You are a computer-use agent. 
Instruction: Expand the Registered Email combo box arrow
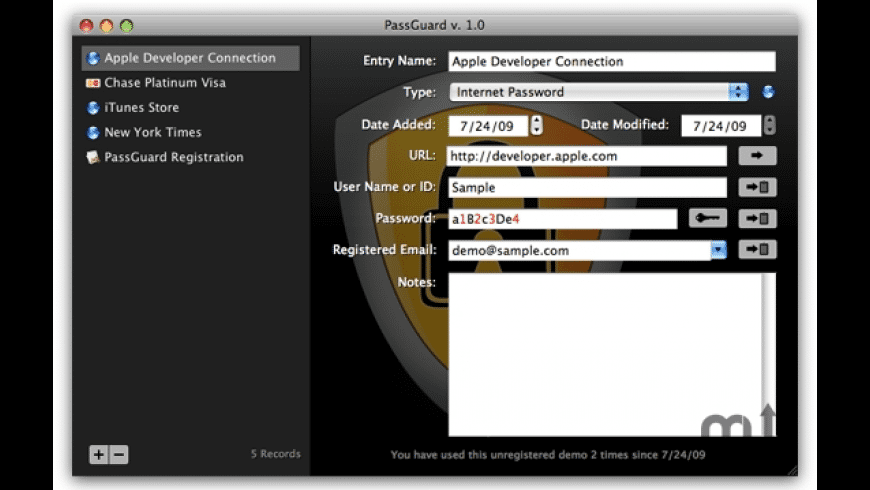719,250
